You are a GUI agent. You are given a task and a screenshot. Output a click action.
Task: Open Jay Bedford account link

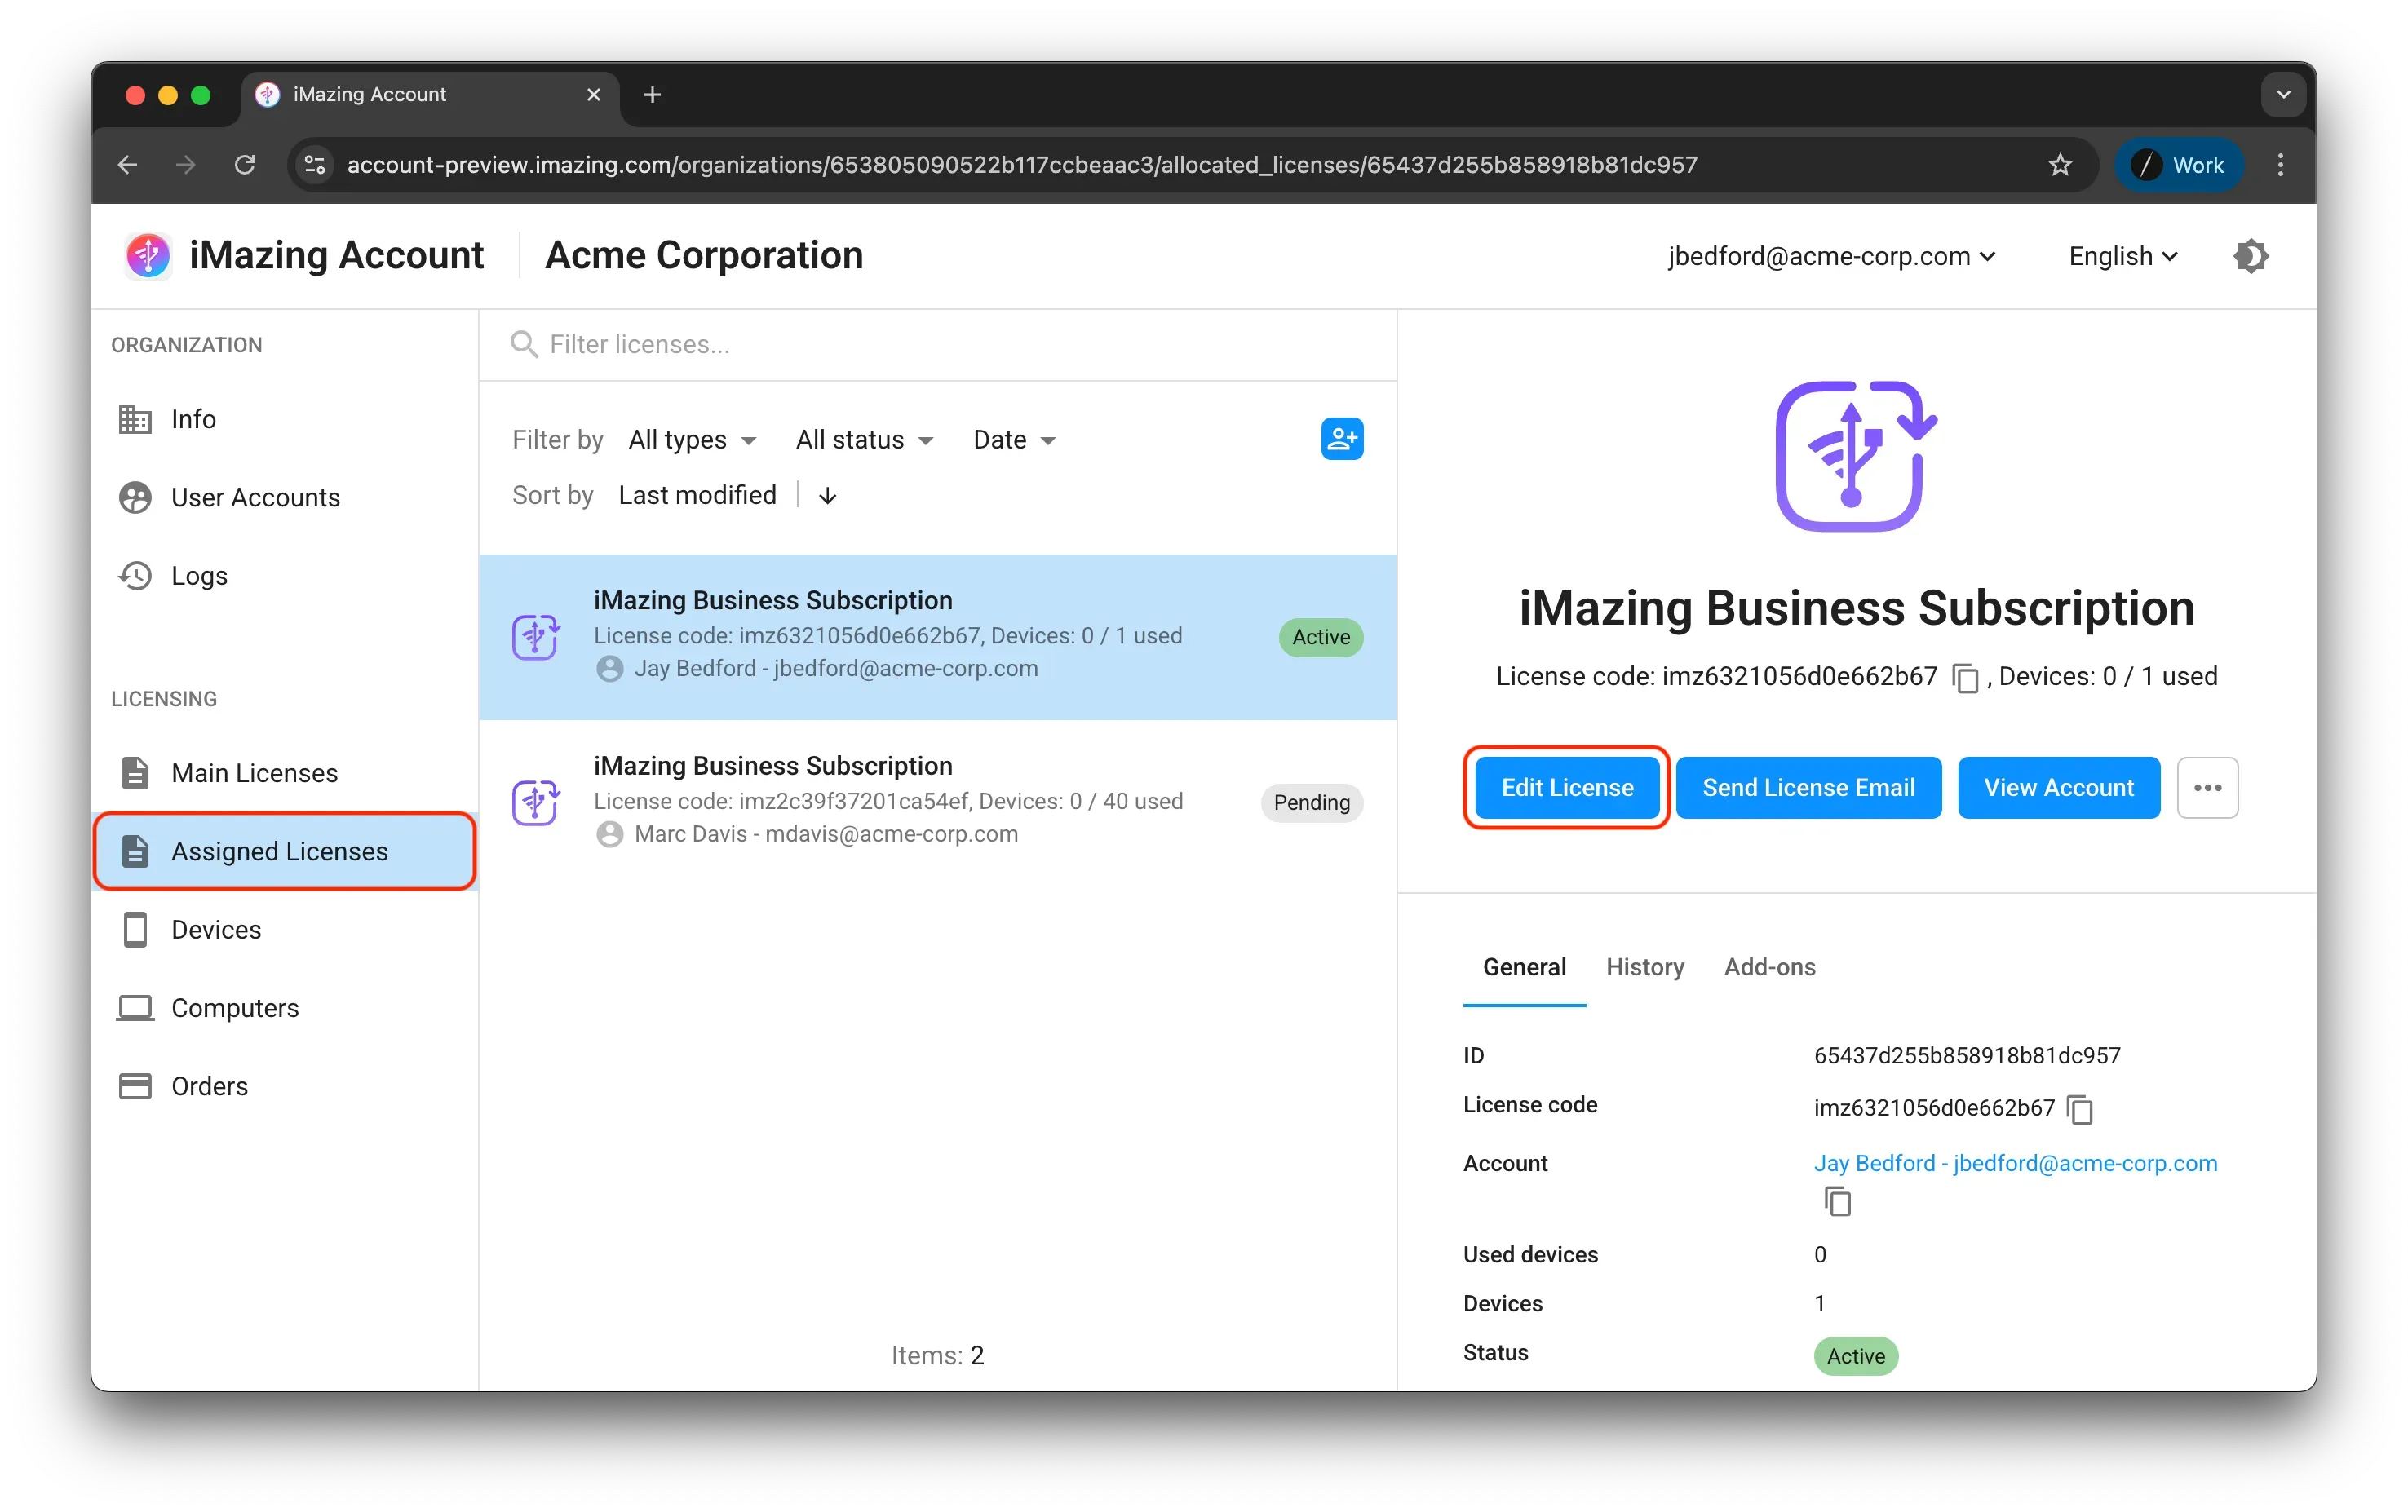(x=2015, y=1163)
